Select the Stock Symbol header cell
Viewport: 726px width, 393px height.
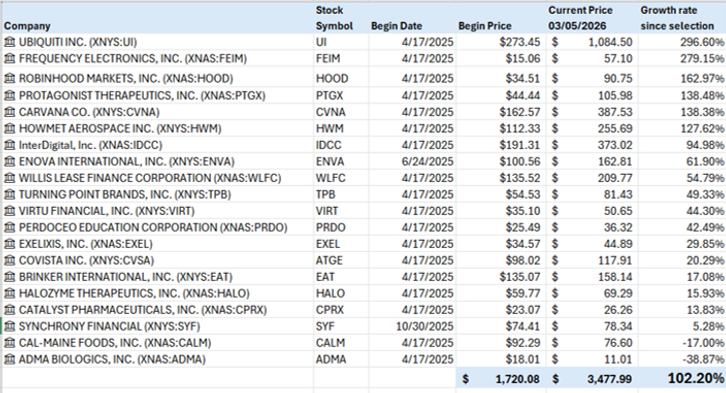tap(341, 18)
